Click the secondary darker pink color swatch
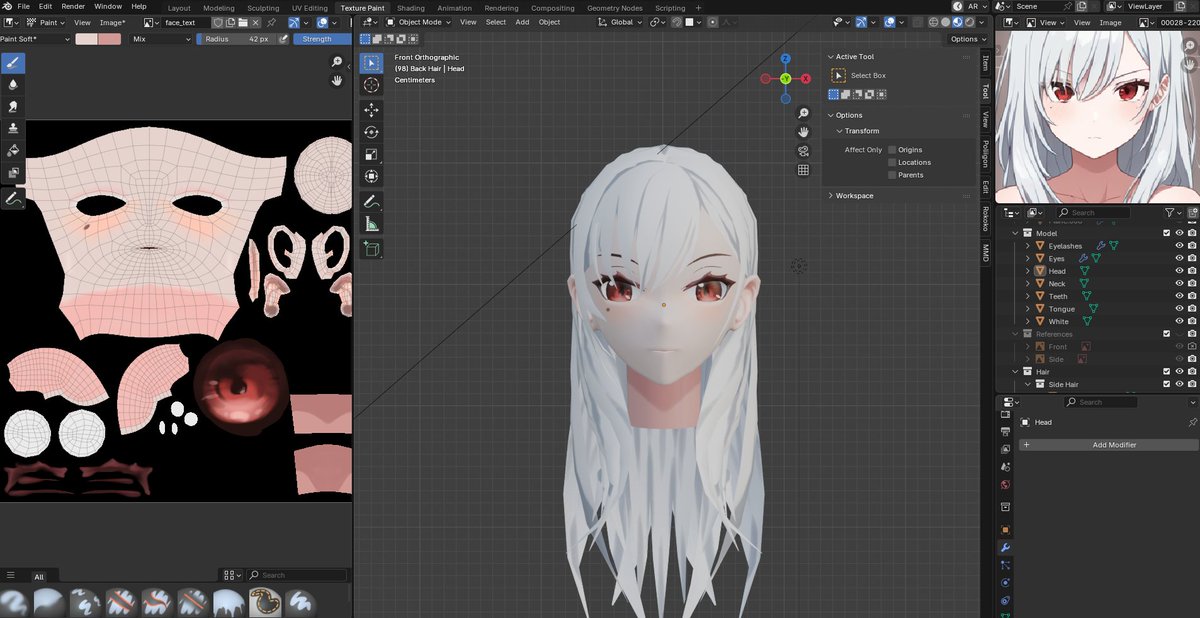Screen dimensions: 1200x618 click(110, 39)
